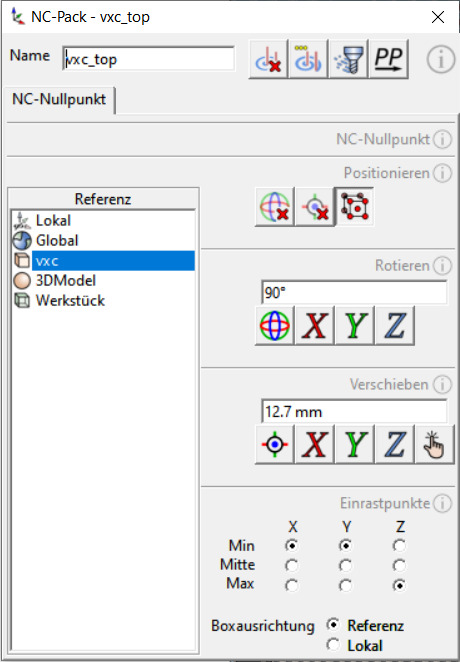
Task: Click the milling cutter simulation icon
Action: [349, 59]
